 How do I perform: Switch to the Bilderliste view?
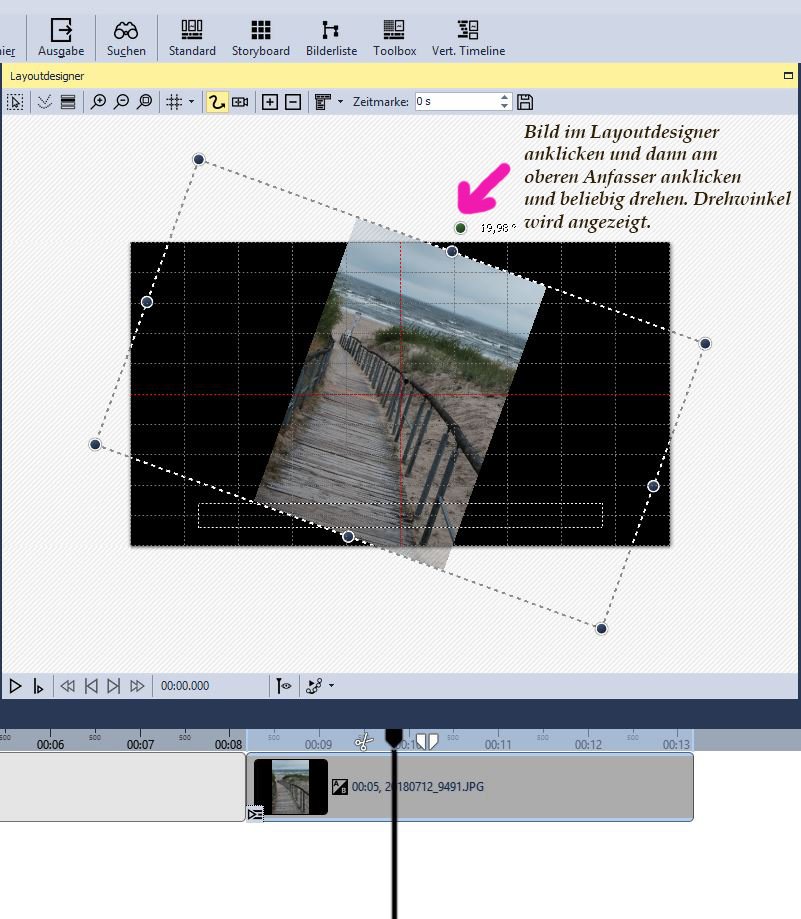pos(331,37)
